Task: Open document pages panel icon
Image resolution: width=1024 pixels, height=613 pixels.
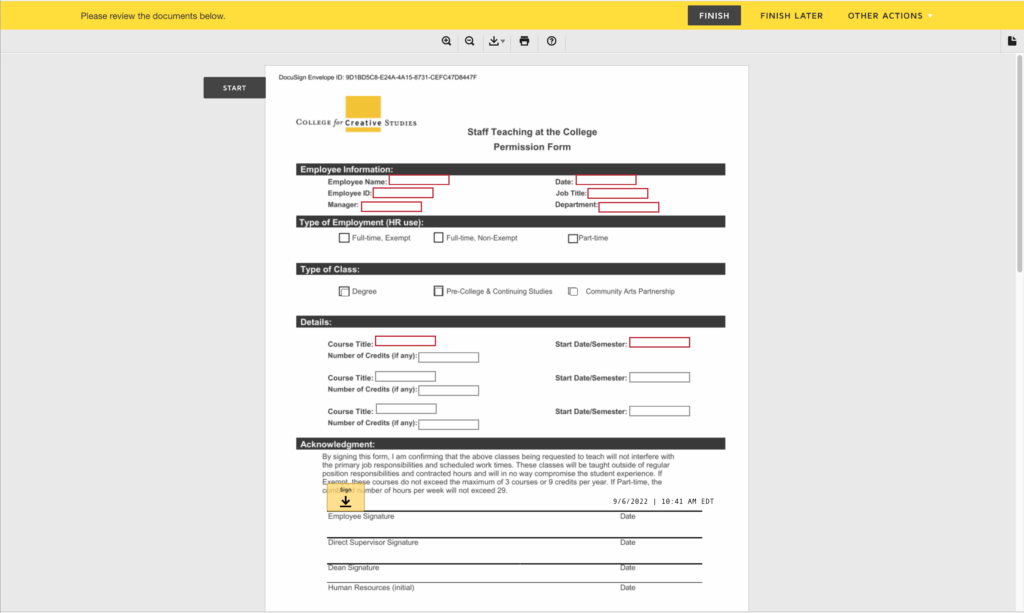Action: click(1011, 41)
